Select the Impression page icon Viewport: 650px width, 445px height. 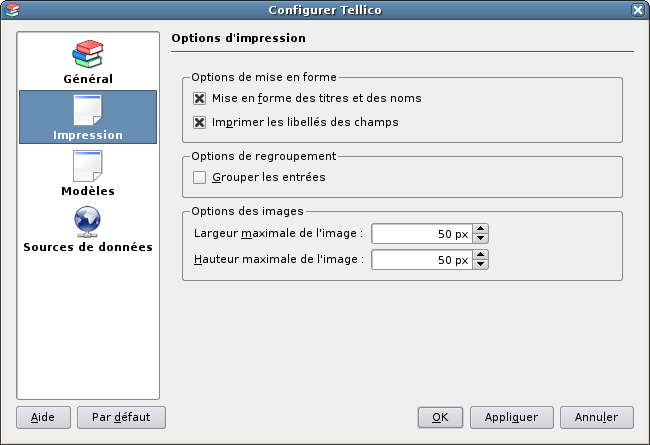87,110
